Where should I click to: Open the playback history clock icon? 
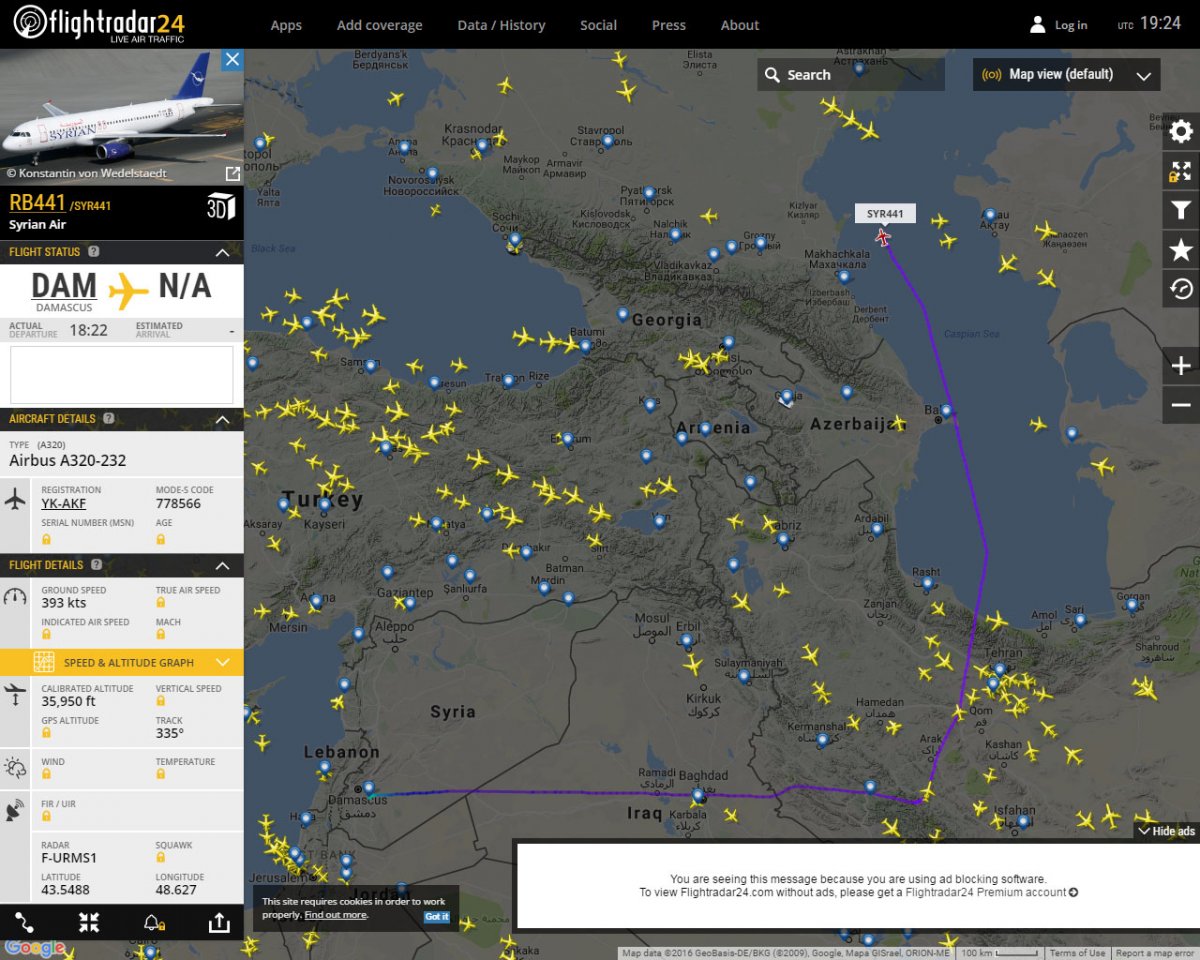click(x=1181, y=289)
